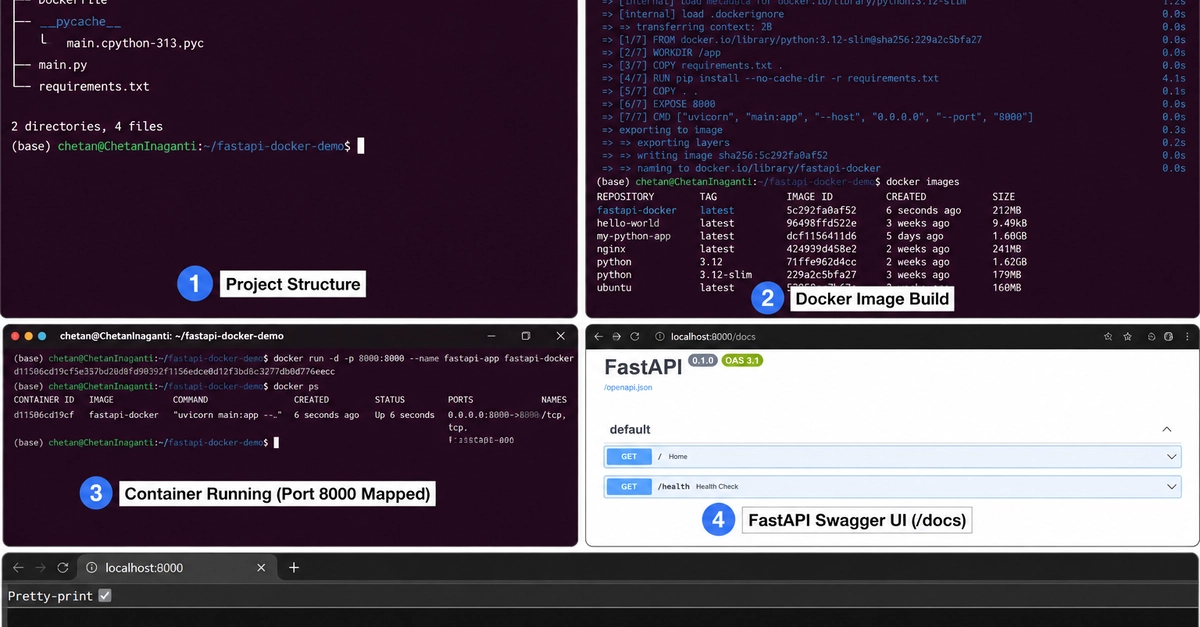Open the /openapi.json link
Viewport: 1200px width, 627px height.
click(628, 387)
